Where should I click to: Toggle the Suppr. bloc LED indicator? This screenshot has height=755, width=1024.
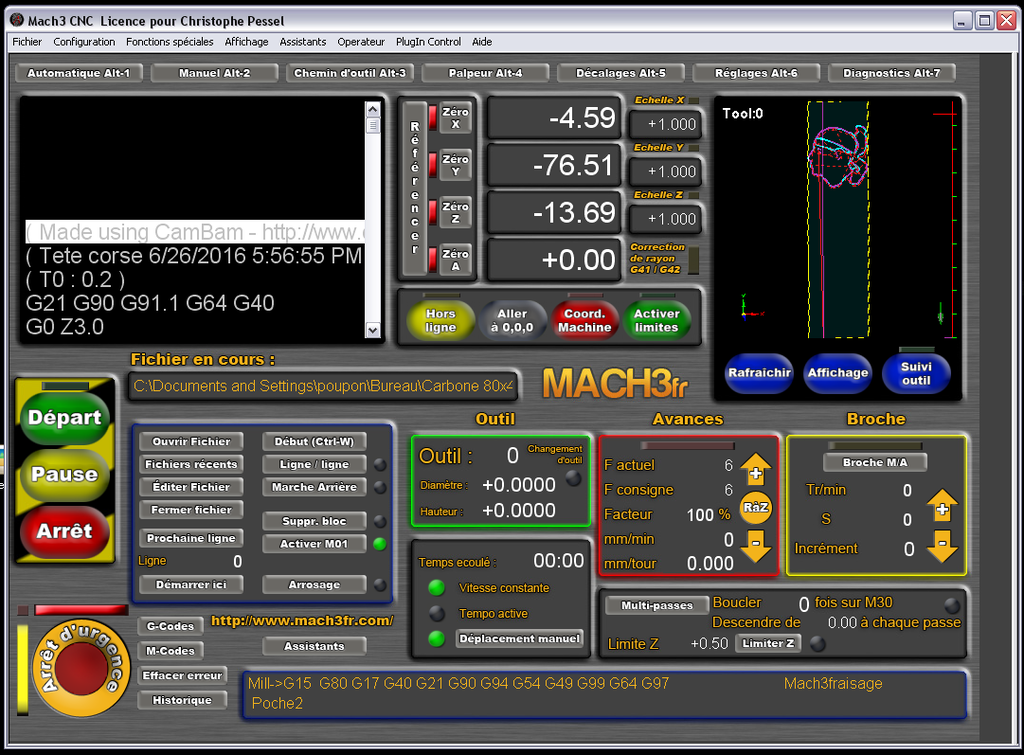pos(379,521)
